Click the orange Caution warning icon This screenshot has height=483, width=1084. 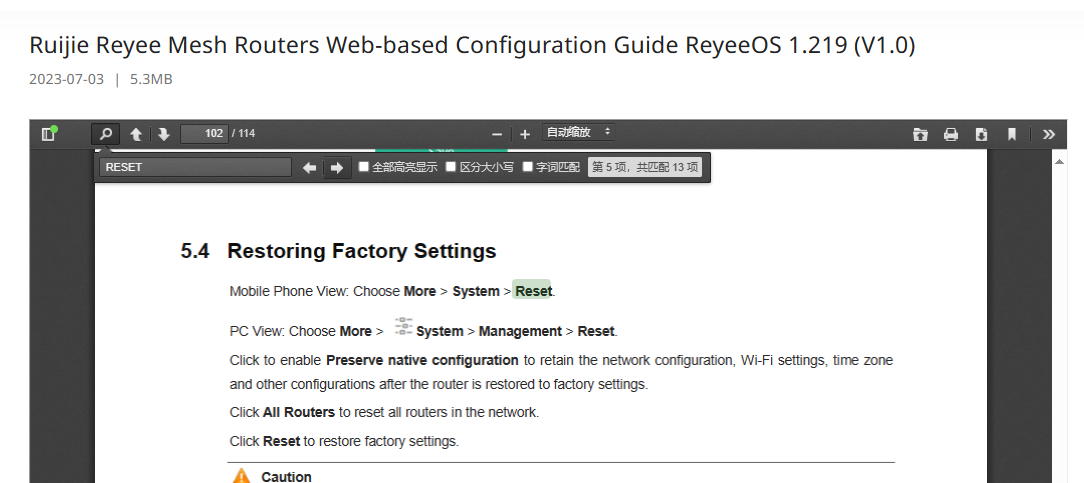[241, 475]
